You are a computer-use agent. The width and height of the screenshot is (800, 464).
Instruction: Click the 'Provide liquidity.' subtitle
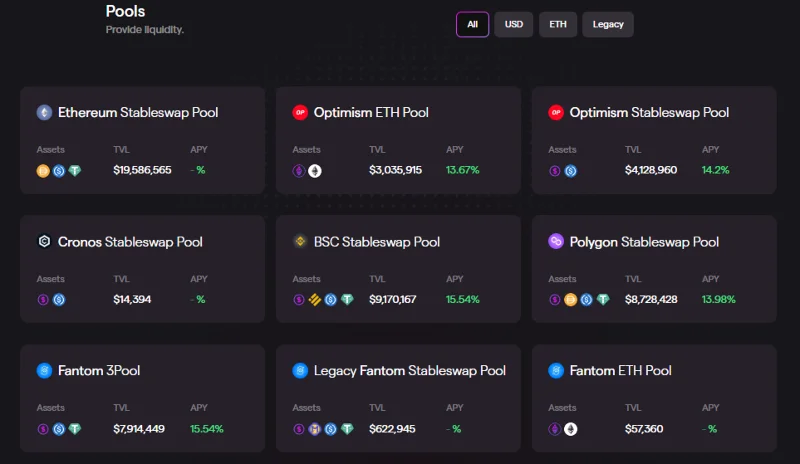[x=145, y=30]
